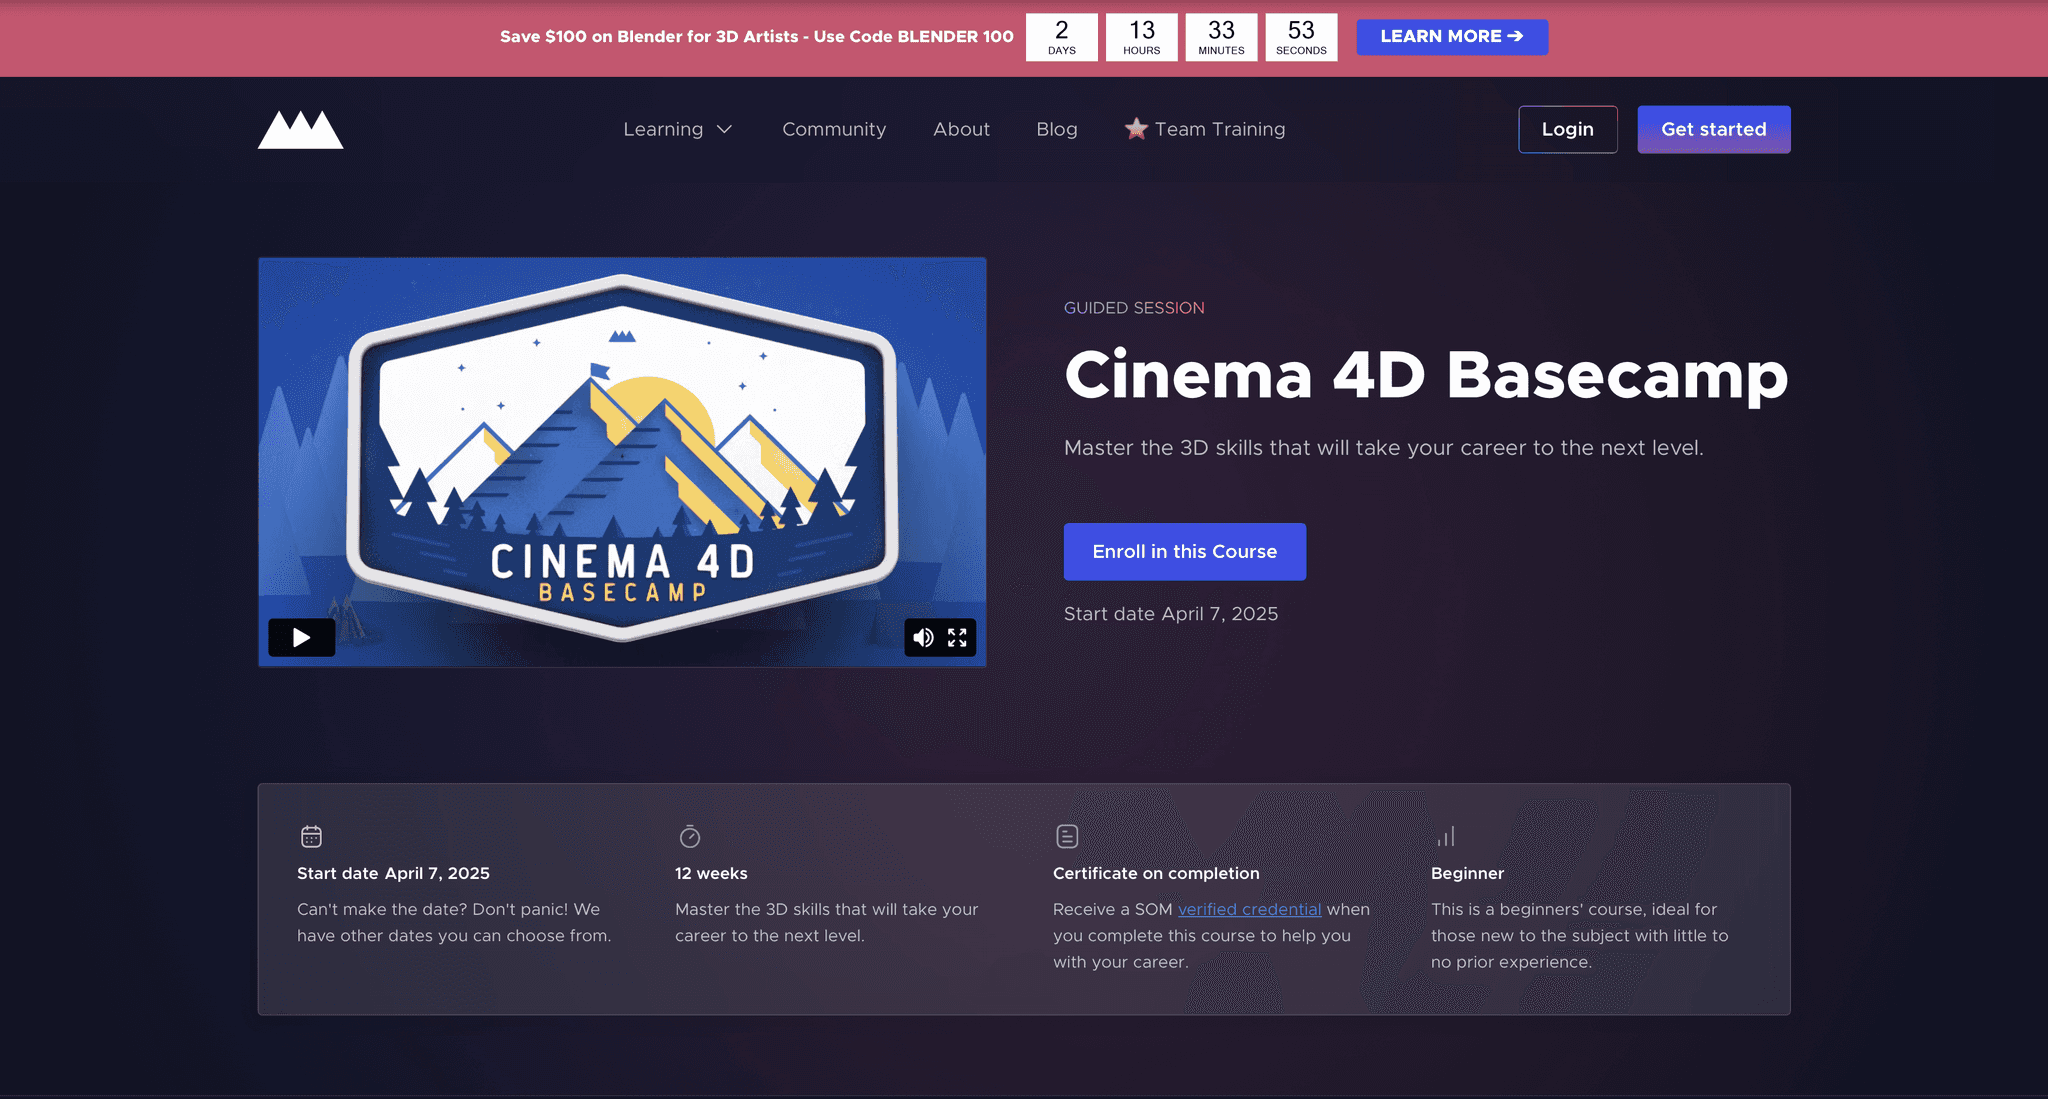Click the certificate icon above Certificate on completion
The width and height of the screenshot is (2048, 1099).
pos(1066,836)
